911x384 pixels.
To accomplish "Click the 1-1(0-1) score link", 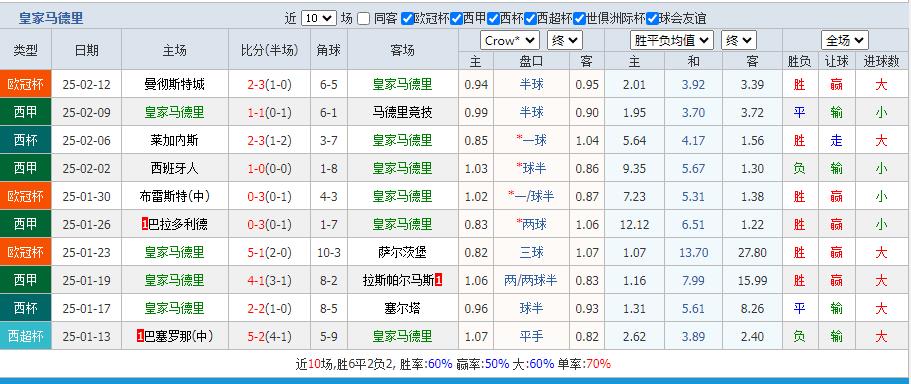I will click(270, 113).
